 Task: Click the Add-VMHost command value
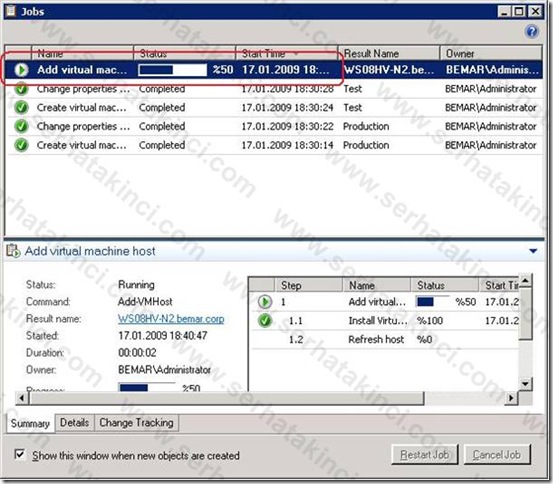coord(145,302)
